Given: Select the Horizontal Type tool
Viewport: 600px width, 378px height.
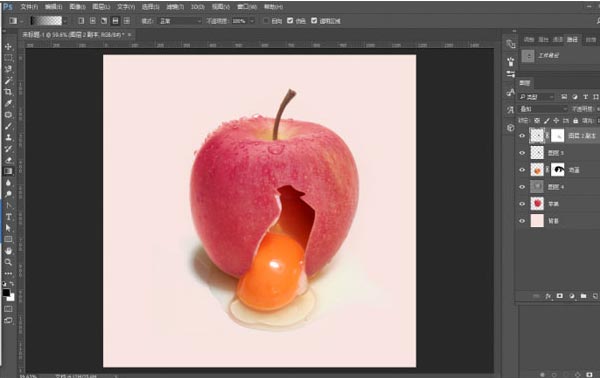Looking at the screenshot, I should tap(8, 217).
